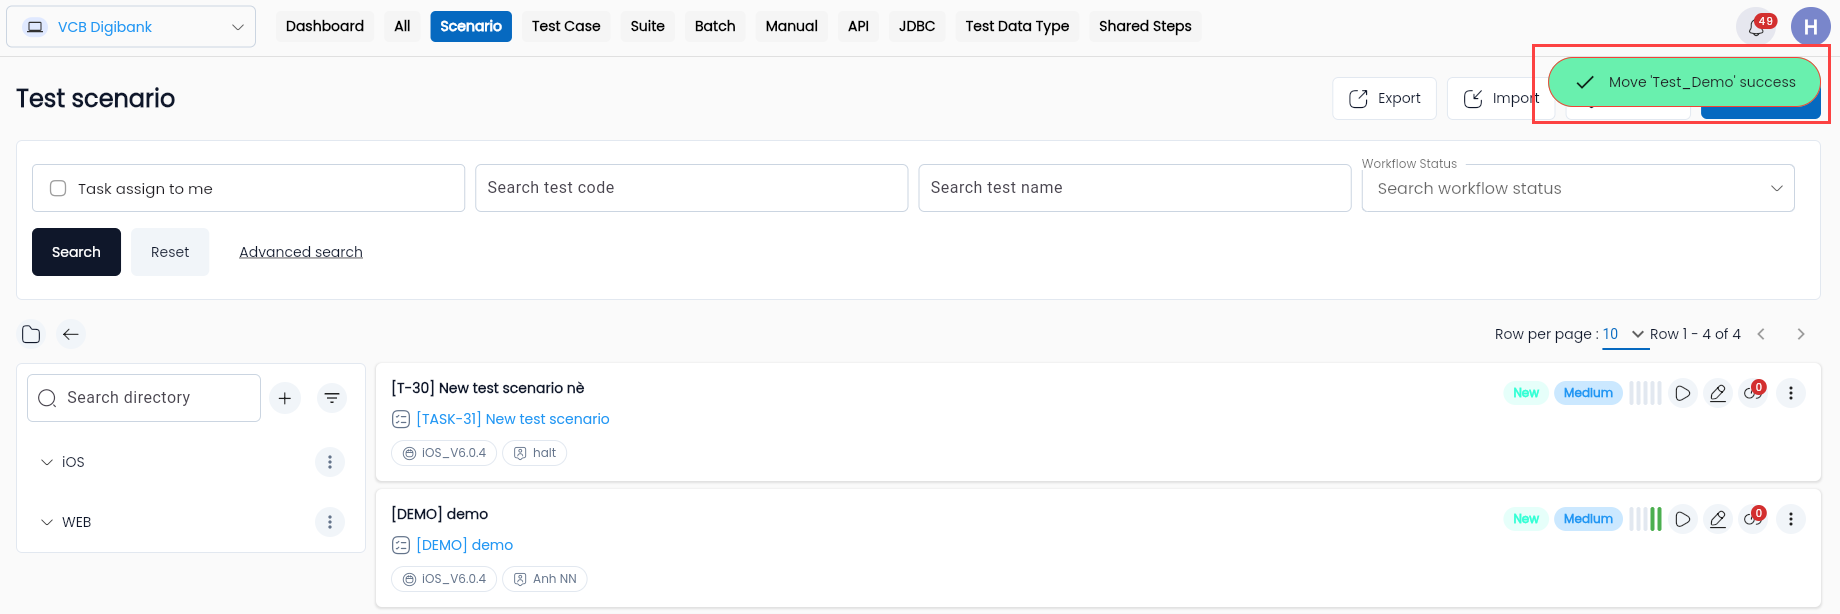
Task: Open the Test Data Type tab
Action: click(1017, 26)
